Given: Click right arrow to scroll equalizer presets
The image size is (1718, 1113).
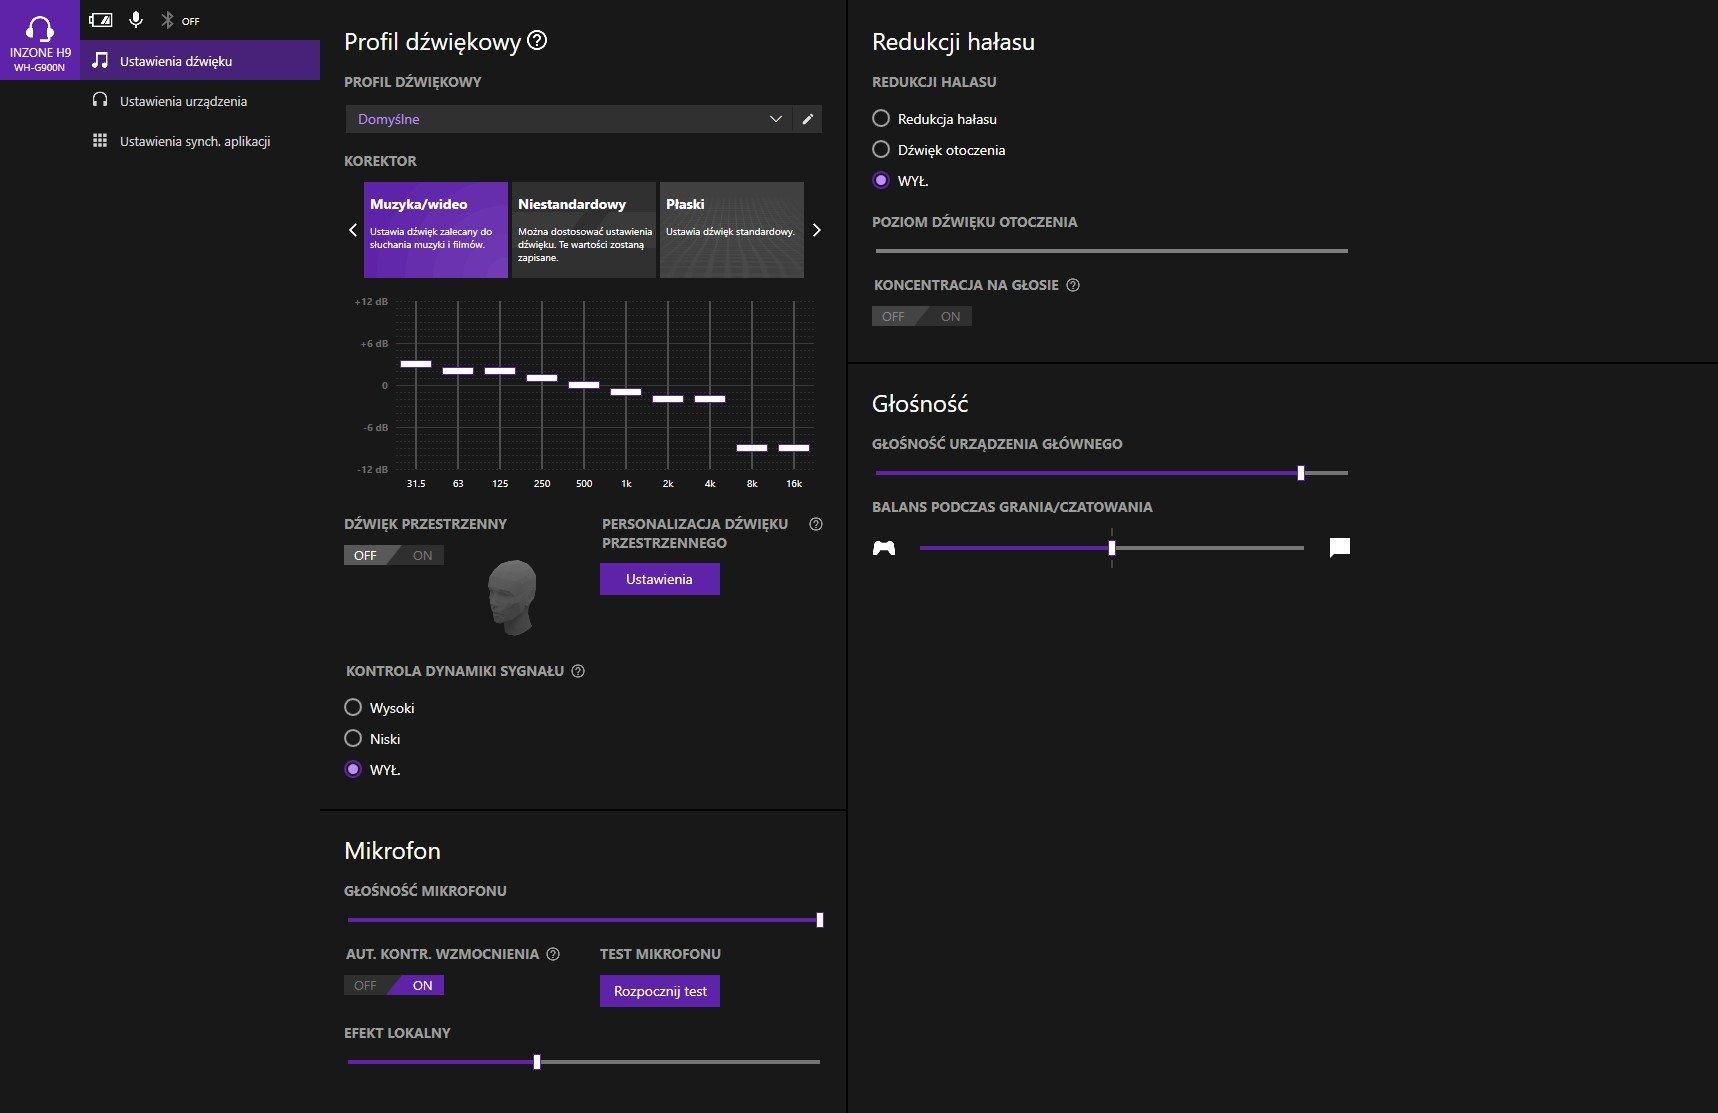Looking at the screenshot, I should [816, 230].
